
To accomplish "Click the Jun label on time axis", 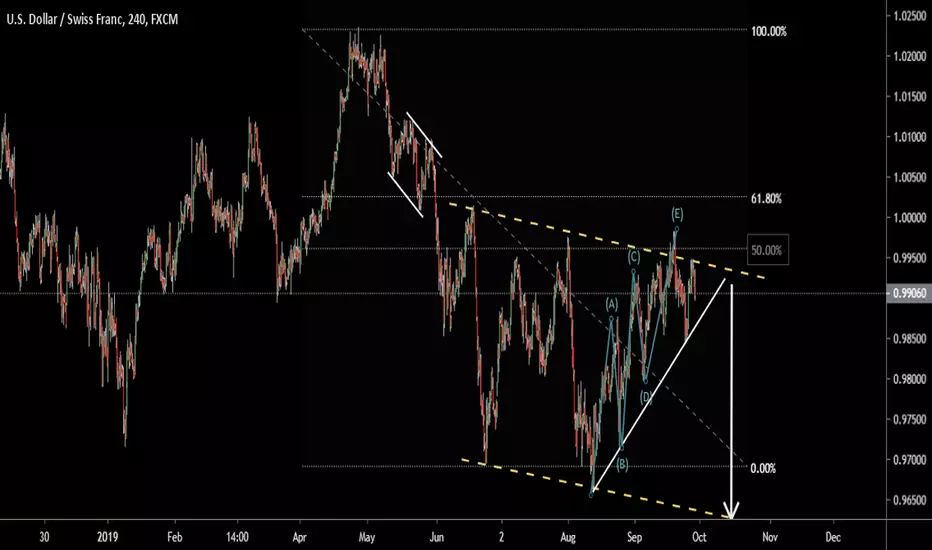I will [x=437, y=538].
